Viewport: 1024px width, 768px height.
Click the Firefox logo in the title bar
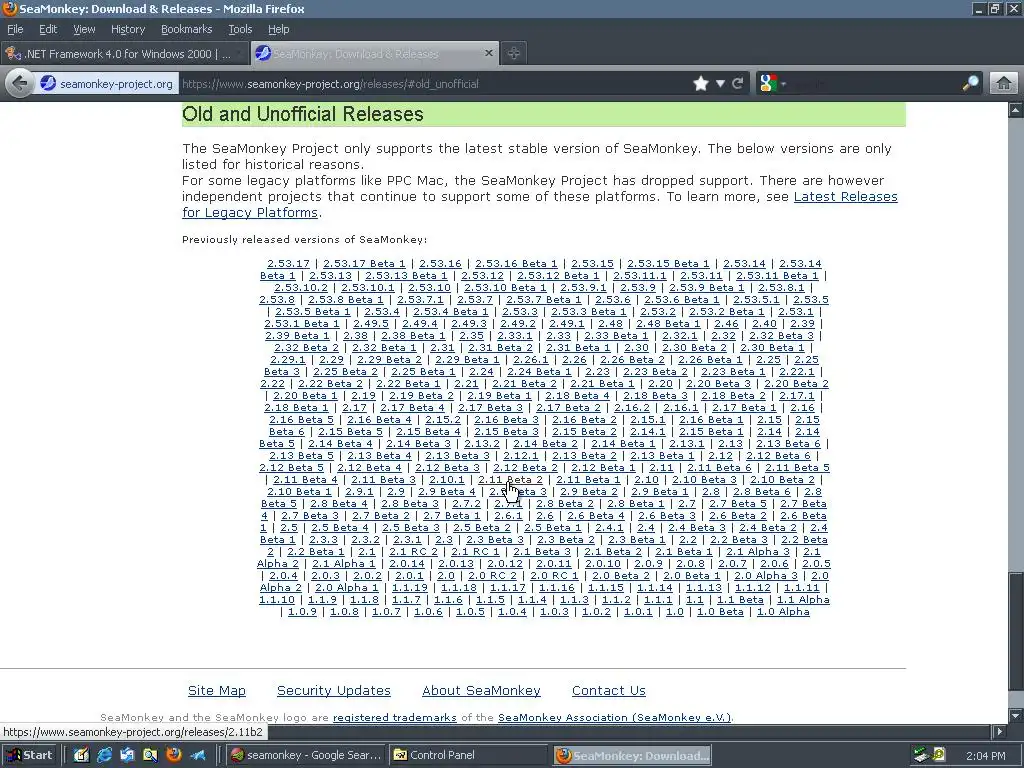9,8
